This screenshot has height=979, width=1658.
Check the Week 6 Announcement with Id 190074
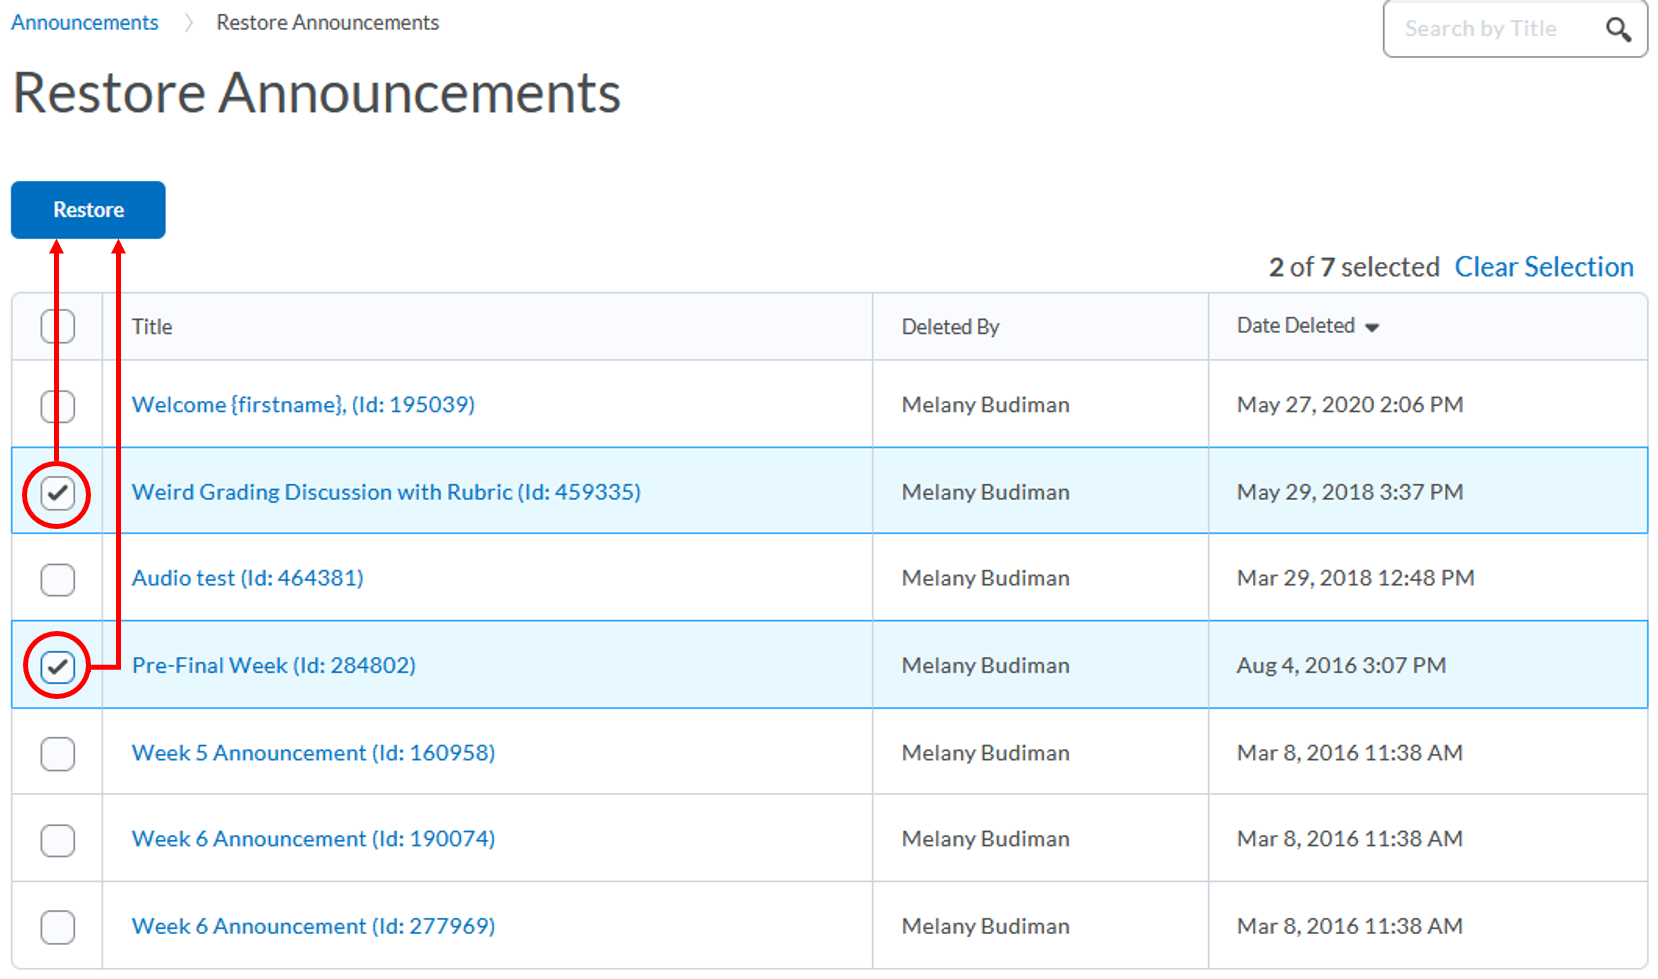[57, 840]
